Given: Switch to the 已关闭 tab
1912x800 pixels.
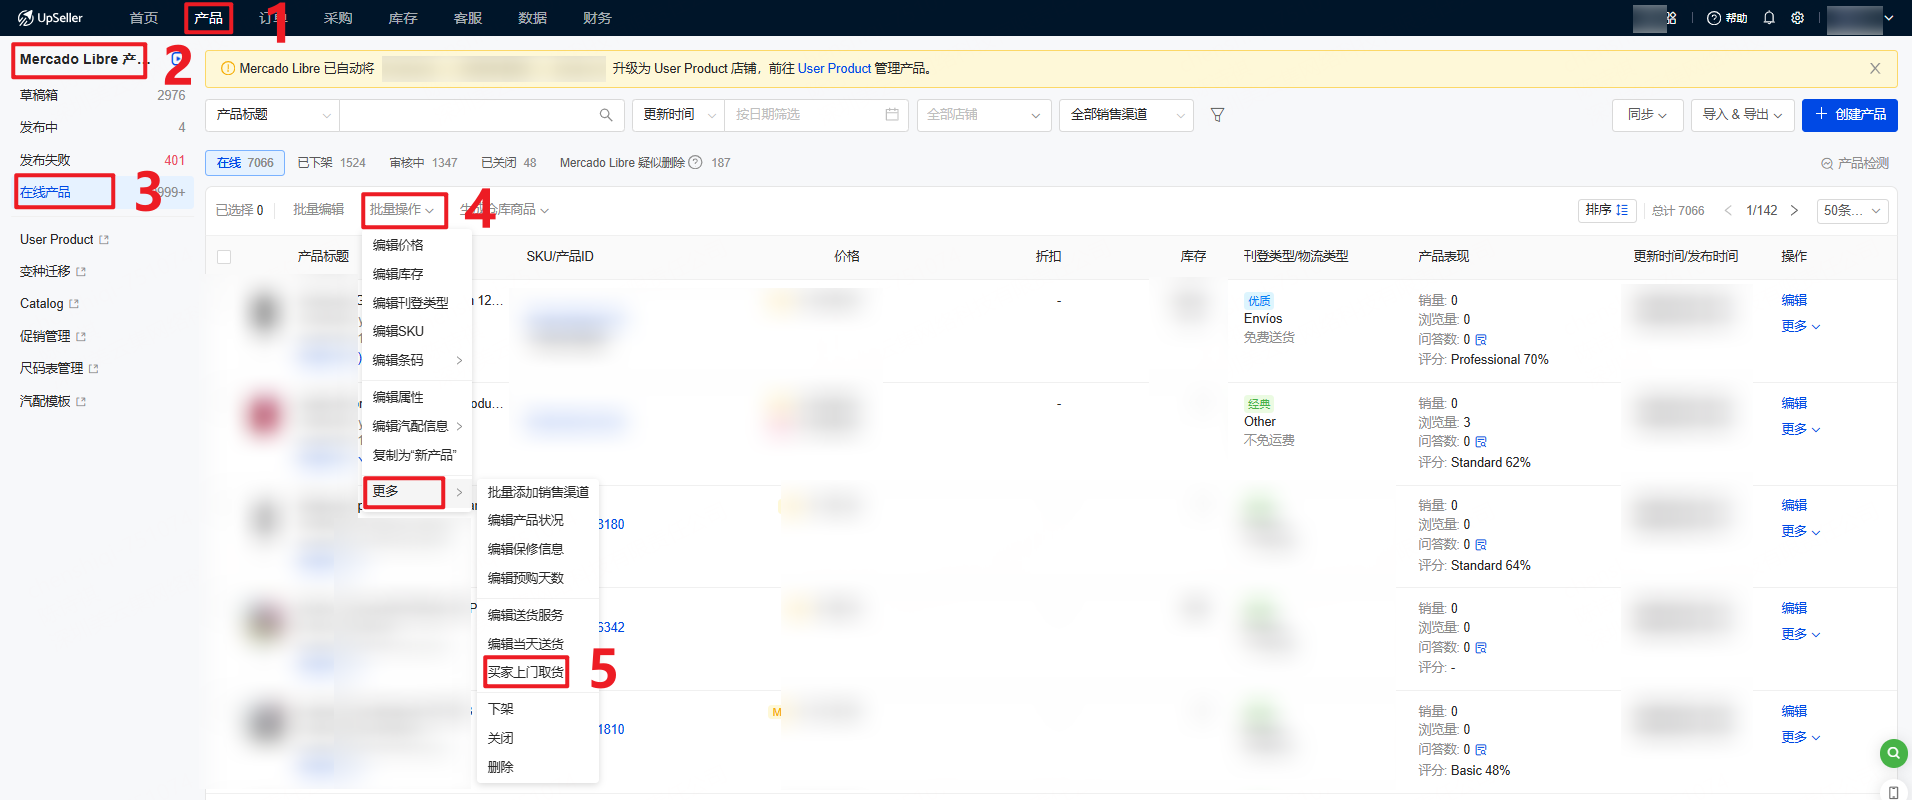Looking at the screenshot, I should pos(509,163).
